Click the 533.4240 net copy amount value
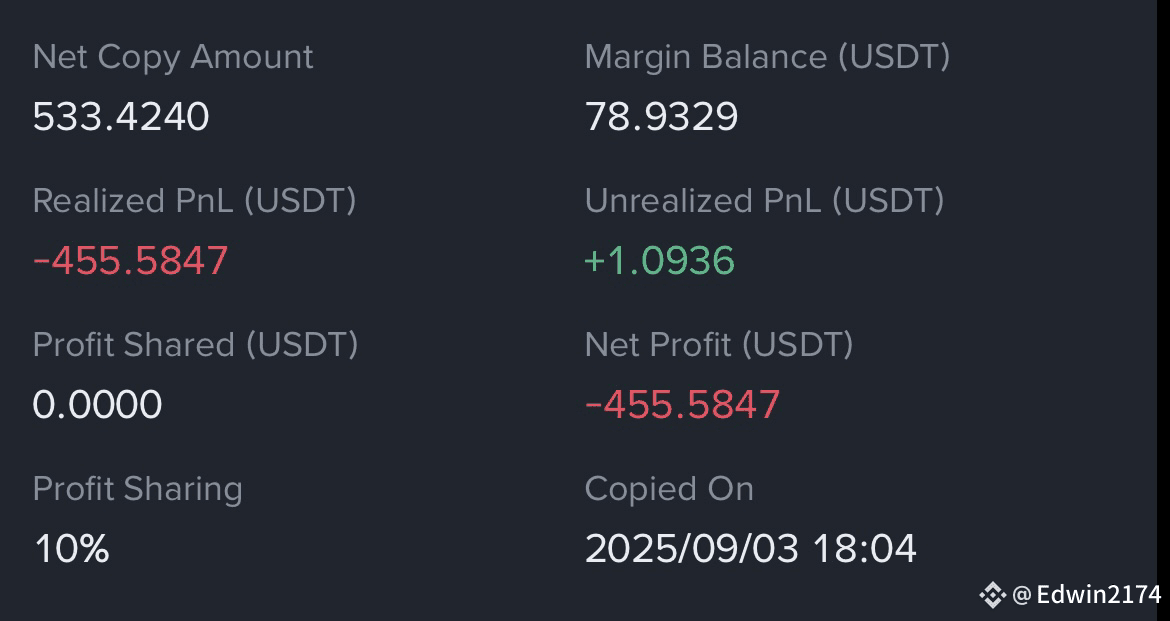Screen dimensions: 1170x621 click(121, 116)
